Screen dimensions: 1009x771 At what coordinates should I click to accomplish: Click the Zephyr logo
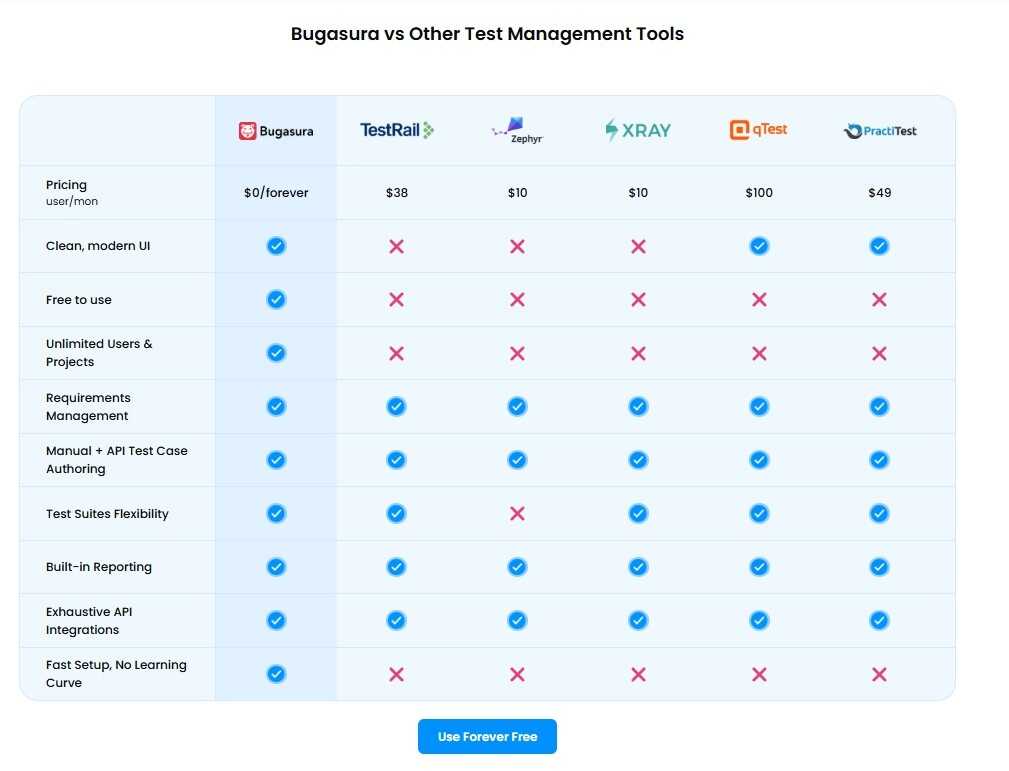click(517, 131)
